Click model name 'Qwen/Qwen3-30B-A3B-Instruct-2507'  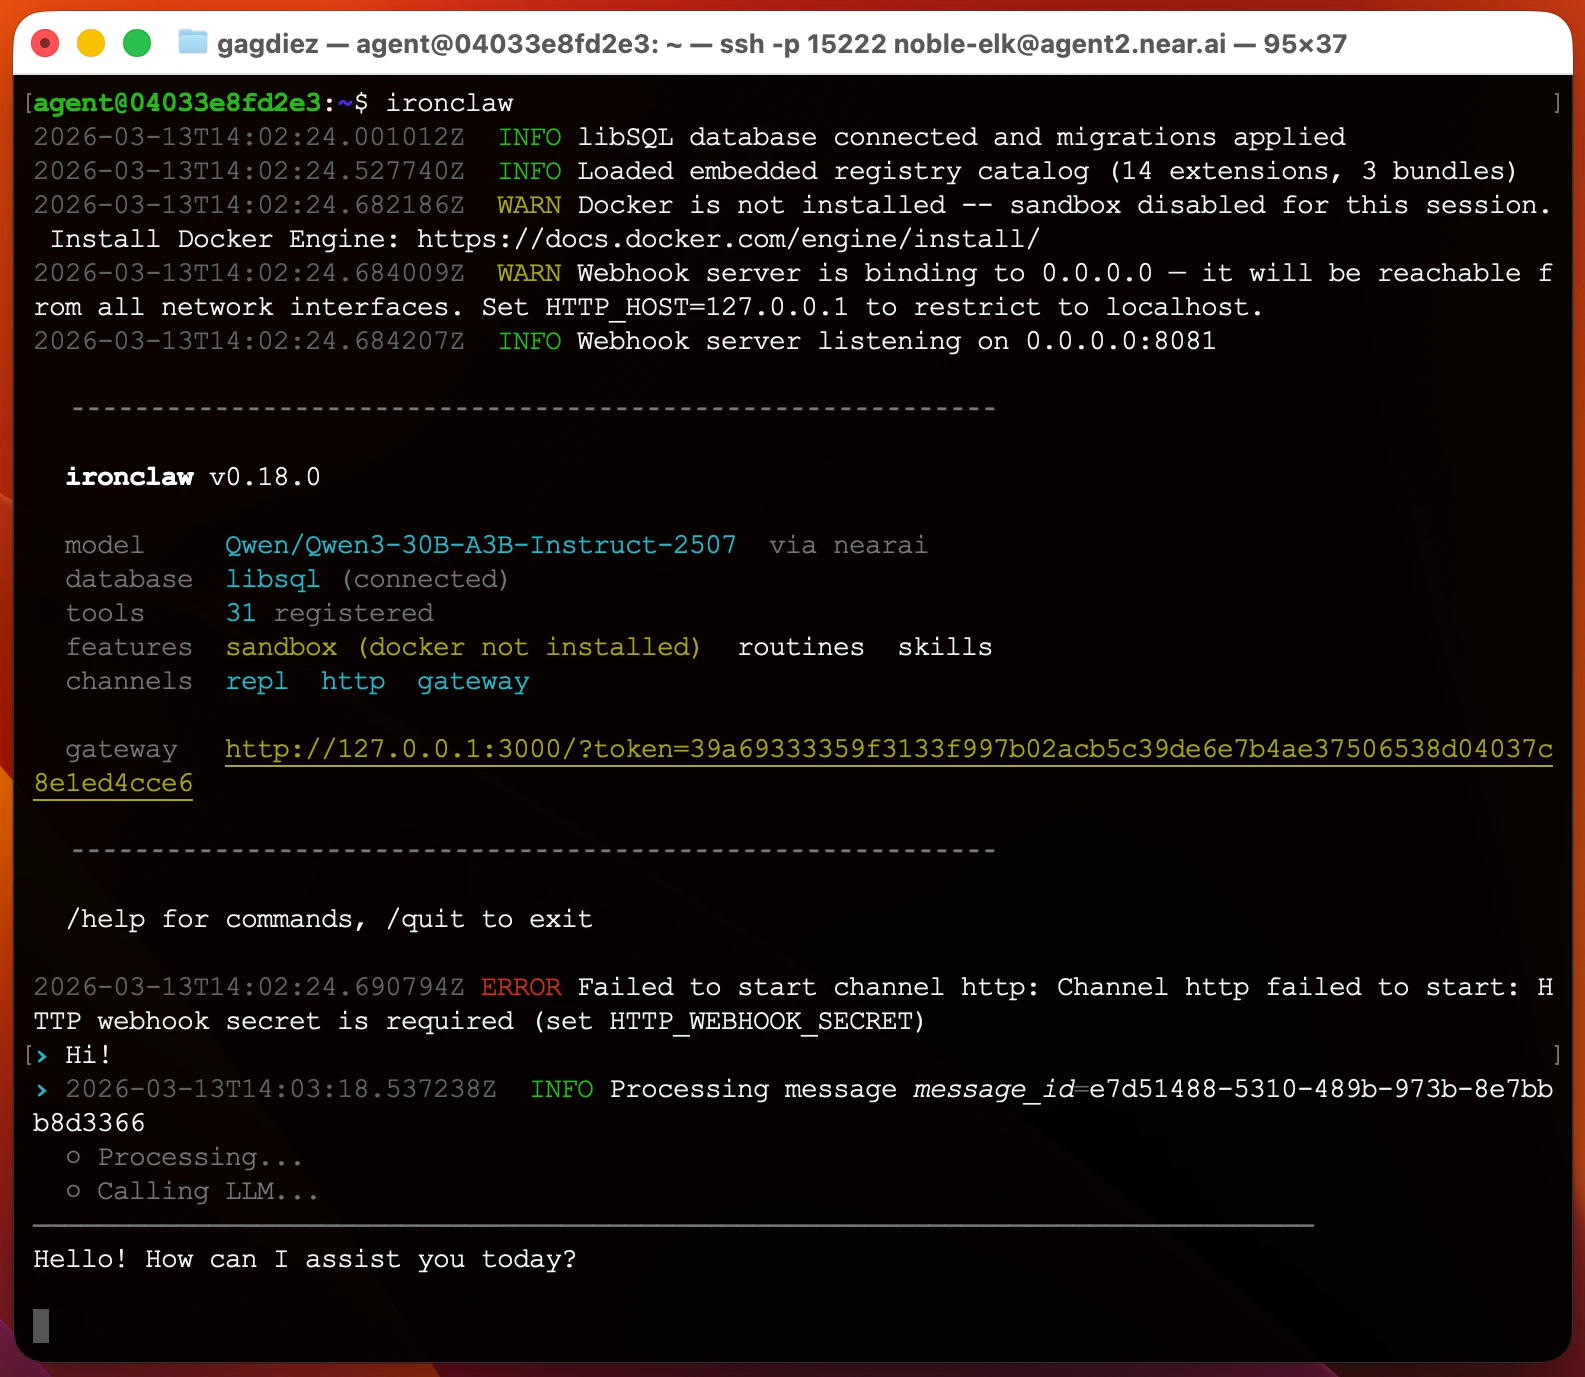(x=481, y=545)
